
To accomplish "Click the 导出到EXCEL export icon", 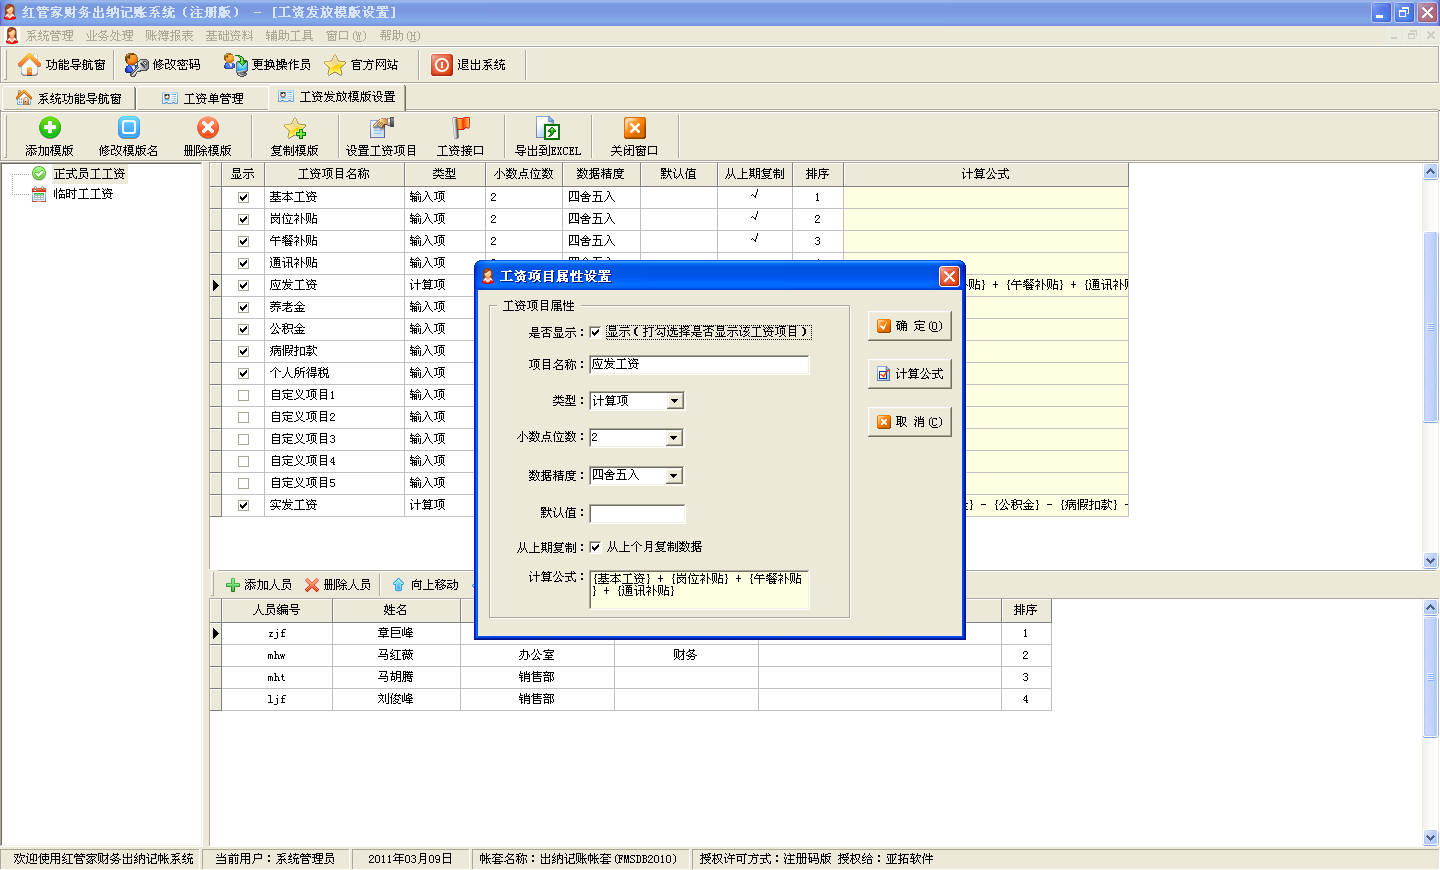I will click(x=547, y=128).
